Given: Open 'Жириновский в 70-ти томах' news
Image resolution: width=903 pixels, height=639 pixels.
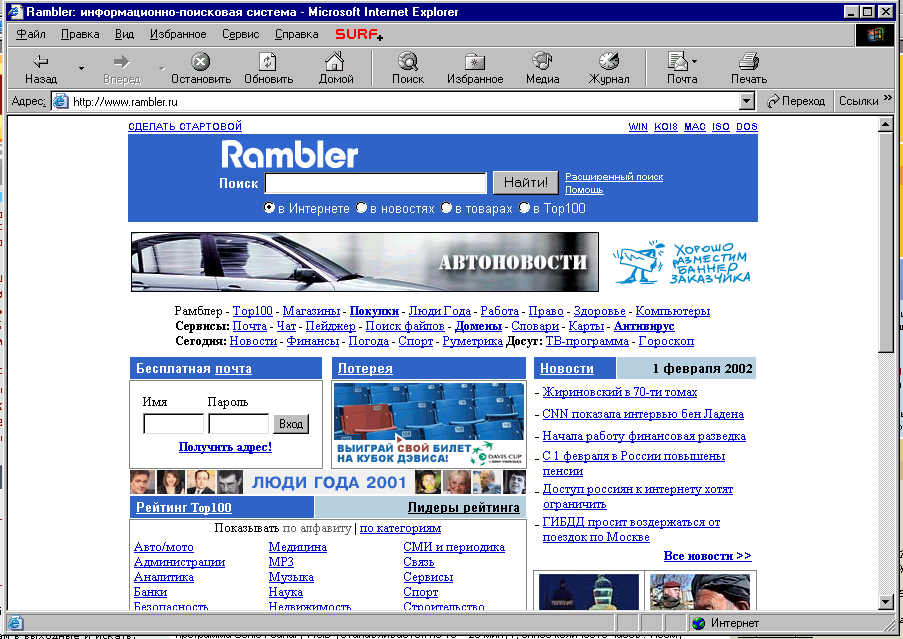Looking at the screenshot, I should click(x=620, y=393).
